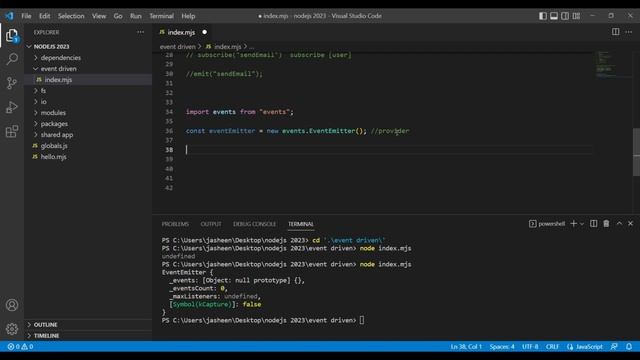Open the Extensions view icon

(12, 131)
